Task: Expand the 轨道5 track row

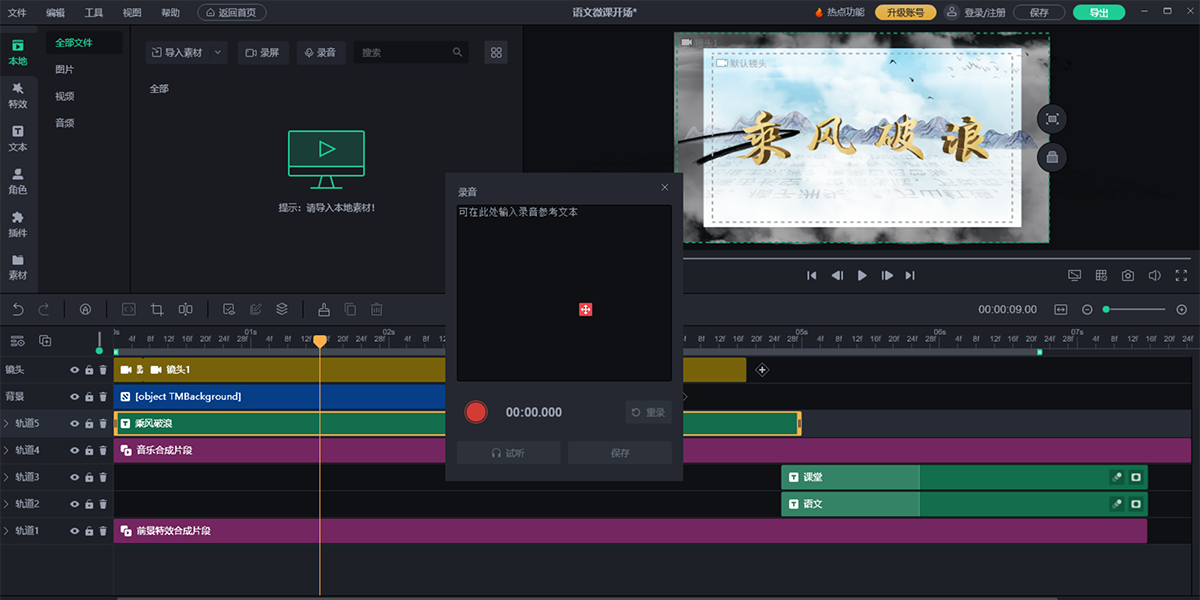Action: pyautogui.click(x=6, y=424)
